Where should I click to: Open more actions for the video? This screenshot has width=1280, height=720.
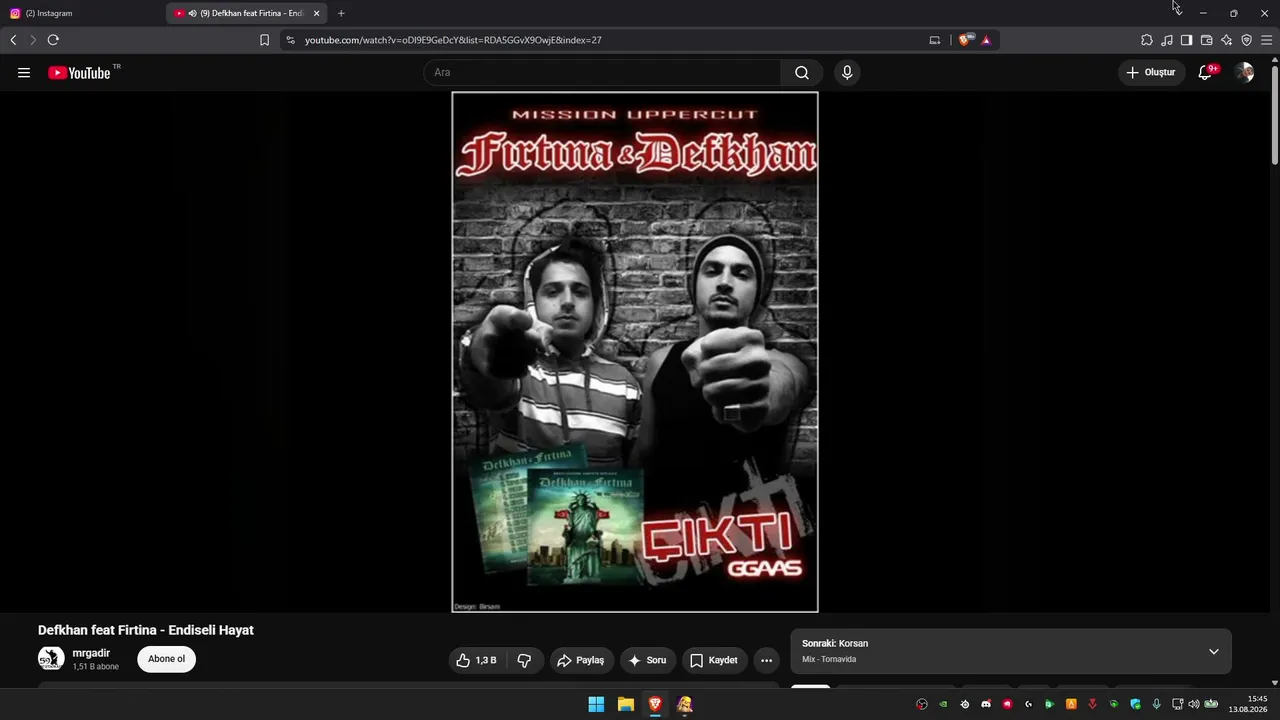click(x=766, y=660)
